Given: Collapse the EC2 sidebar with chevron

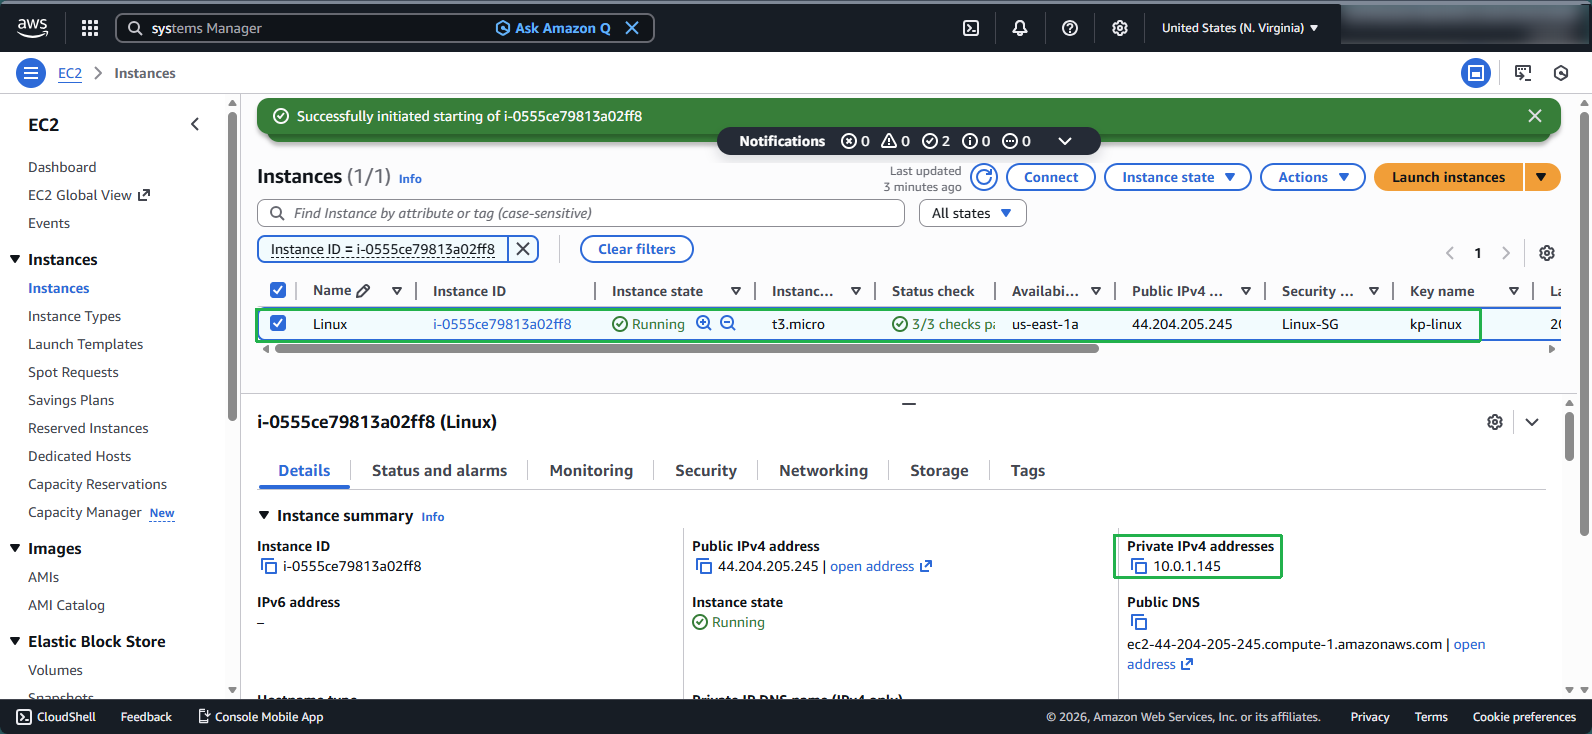Looking at the screenshot, I should coord(195,124).
